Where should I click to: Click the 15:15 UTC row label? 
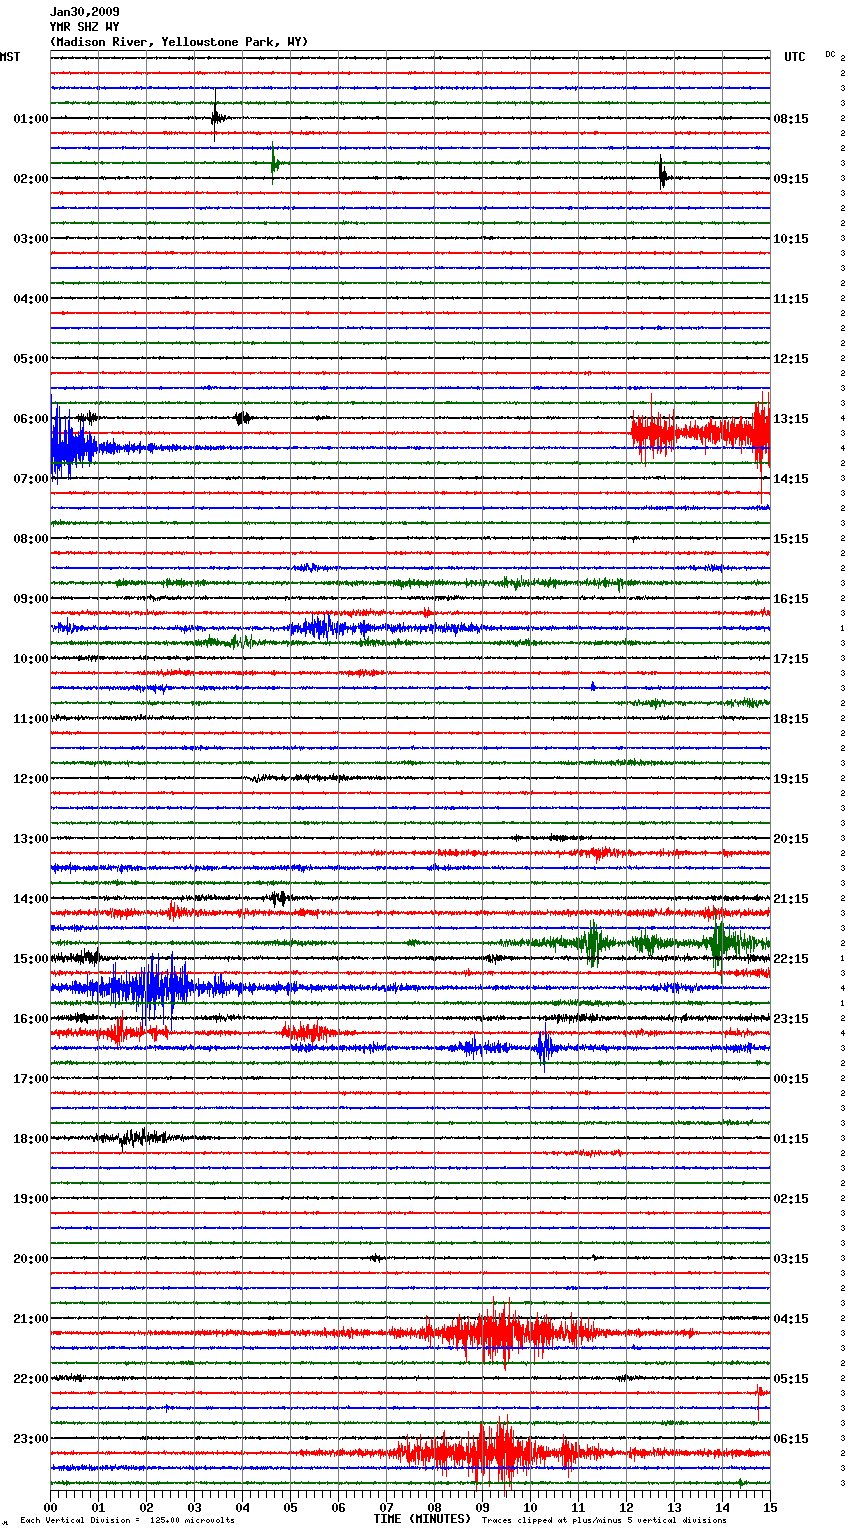[791, 539]
